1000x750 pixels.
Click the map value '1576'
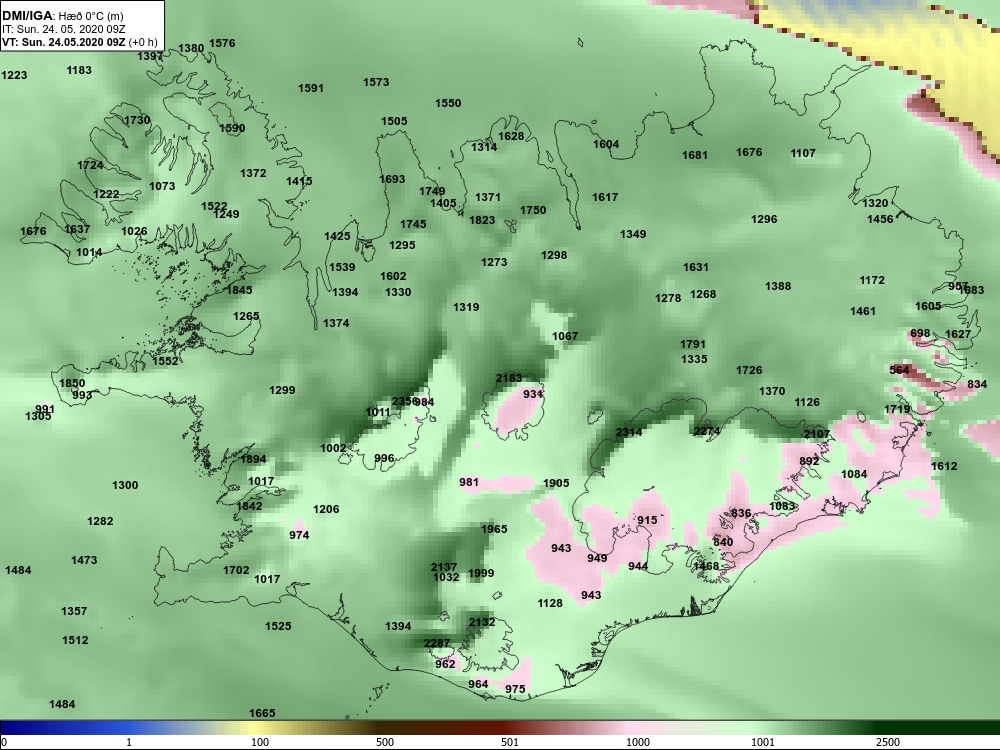[222, 43]
